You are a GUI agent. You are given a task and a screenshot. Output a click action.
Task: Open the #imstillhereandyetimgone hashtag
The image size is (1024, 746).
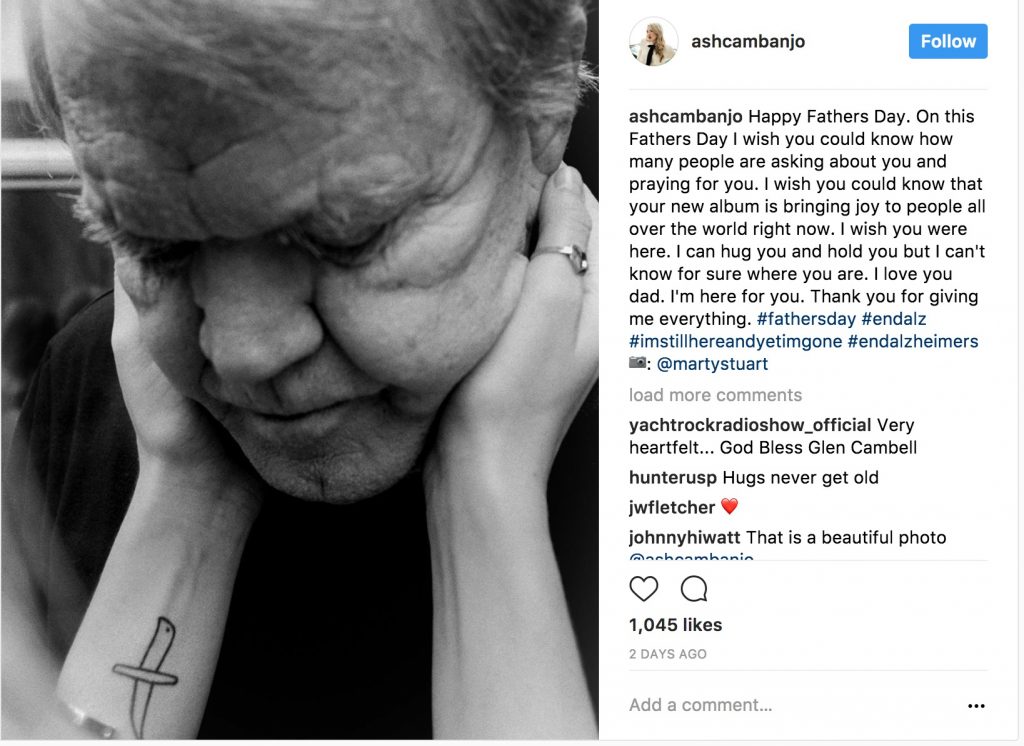coord(735,341)
